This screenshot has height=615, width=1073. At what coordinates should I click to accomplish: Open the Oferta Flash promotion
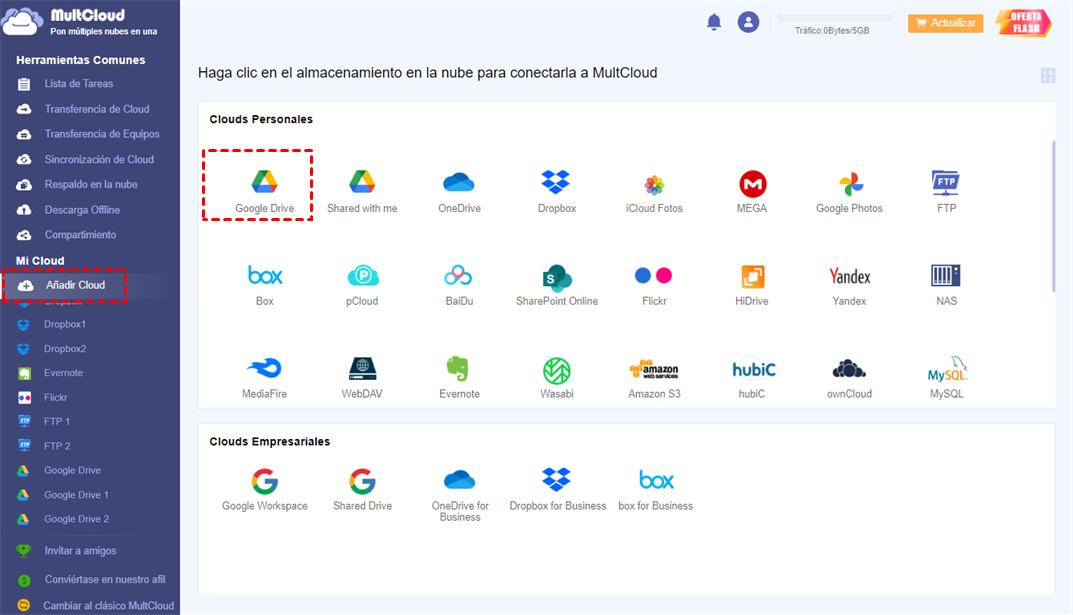click(x=1024, y=23)
